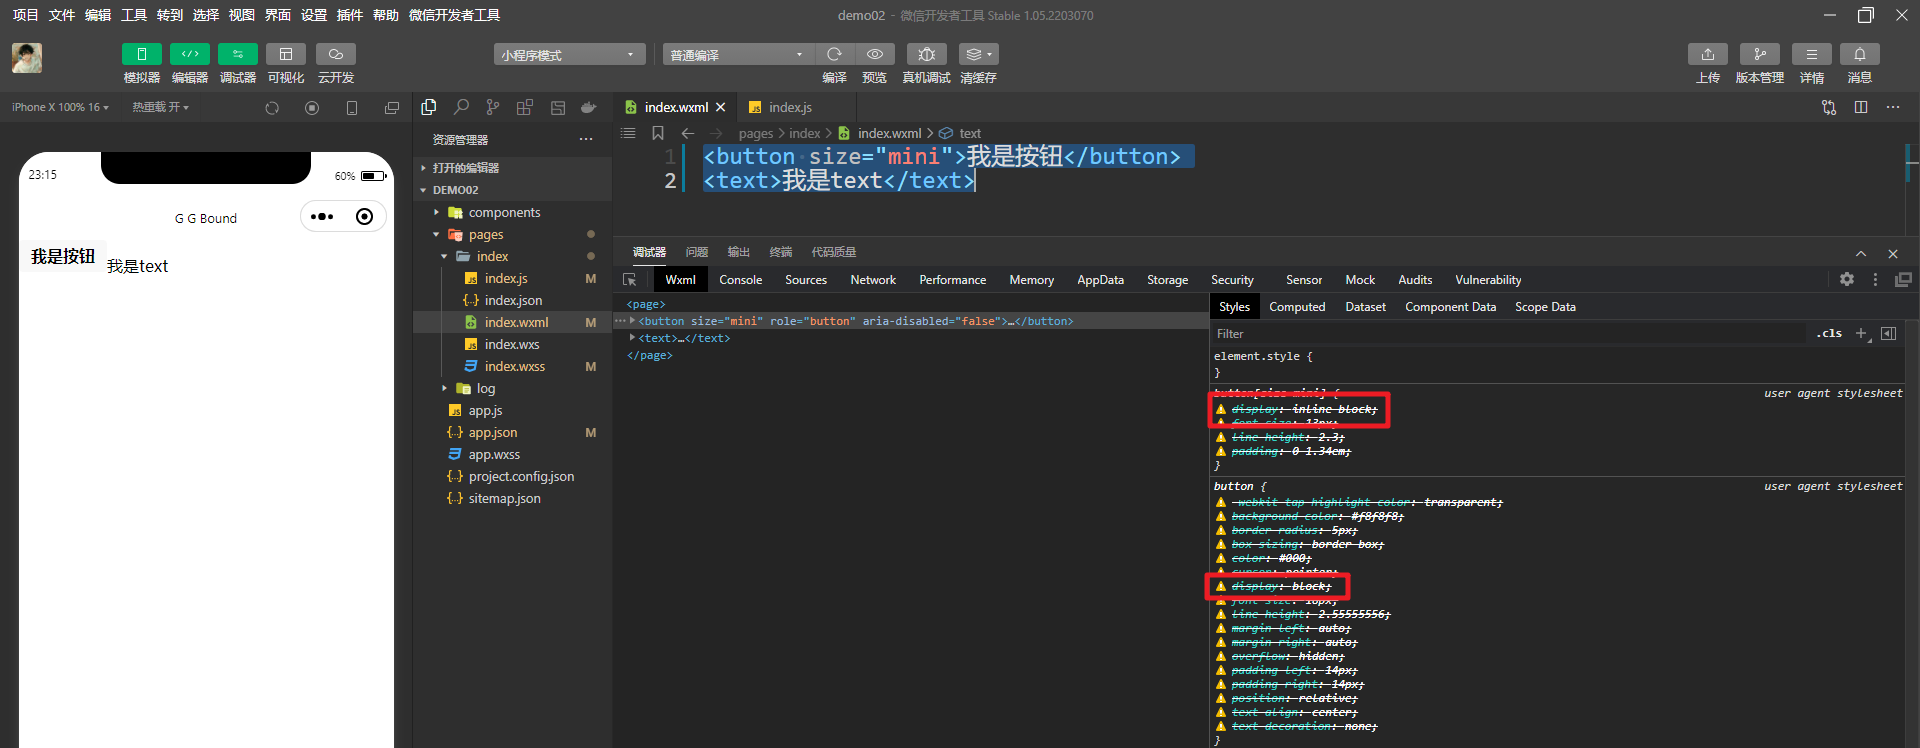Toggle the debugger (调试器) panel button

[237, 54]
